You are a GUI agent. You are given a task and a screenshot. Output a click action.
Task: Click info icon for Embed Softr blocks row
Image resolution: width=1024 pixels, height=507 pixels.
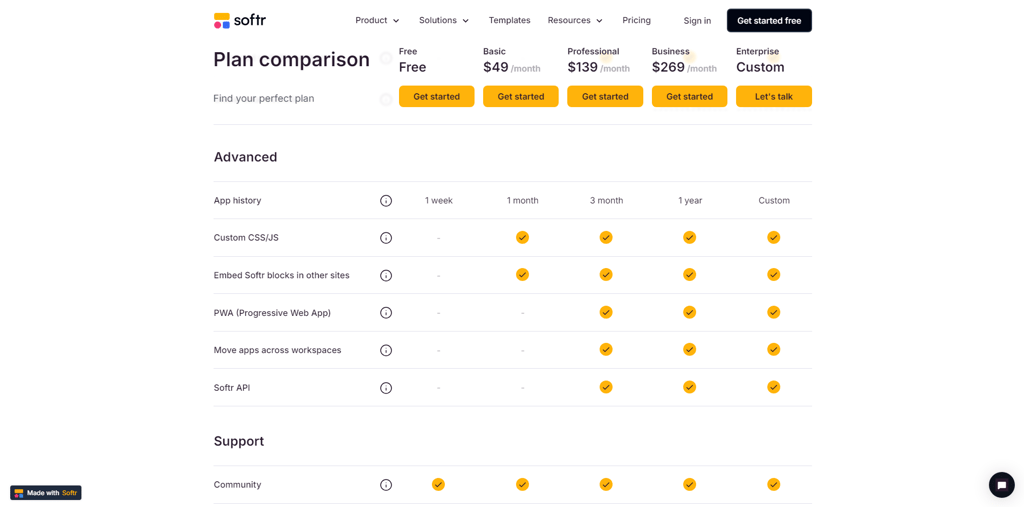click(386, 276)
